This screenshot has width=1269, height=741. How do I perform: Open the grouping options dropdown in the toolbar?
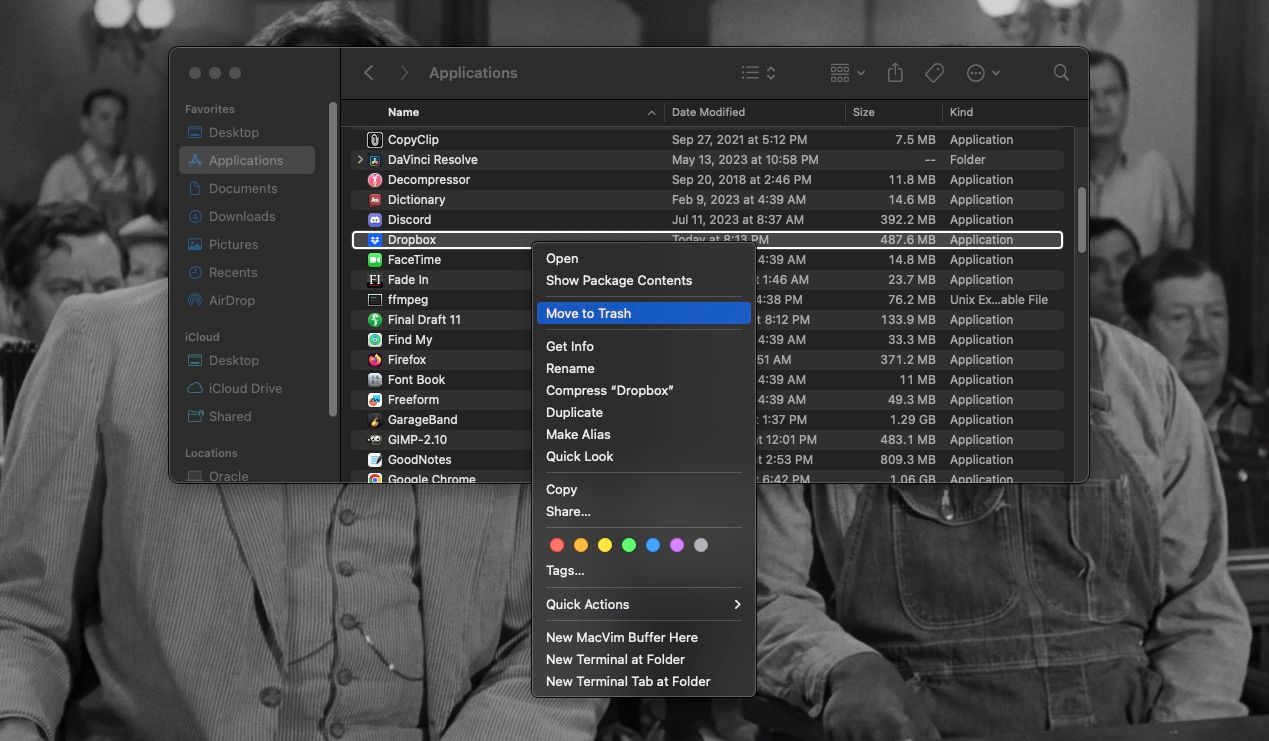[x=845, y=72]
